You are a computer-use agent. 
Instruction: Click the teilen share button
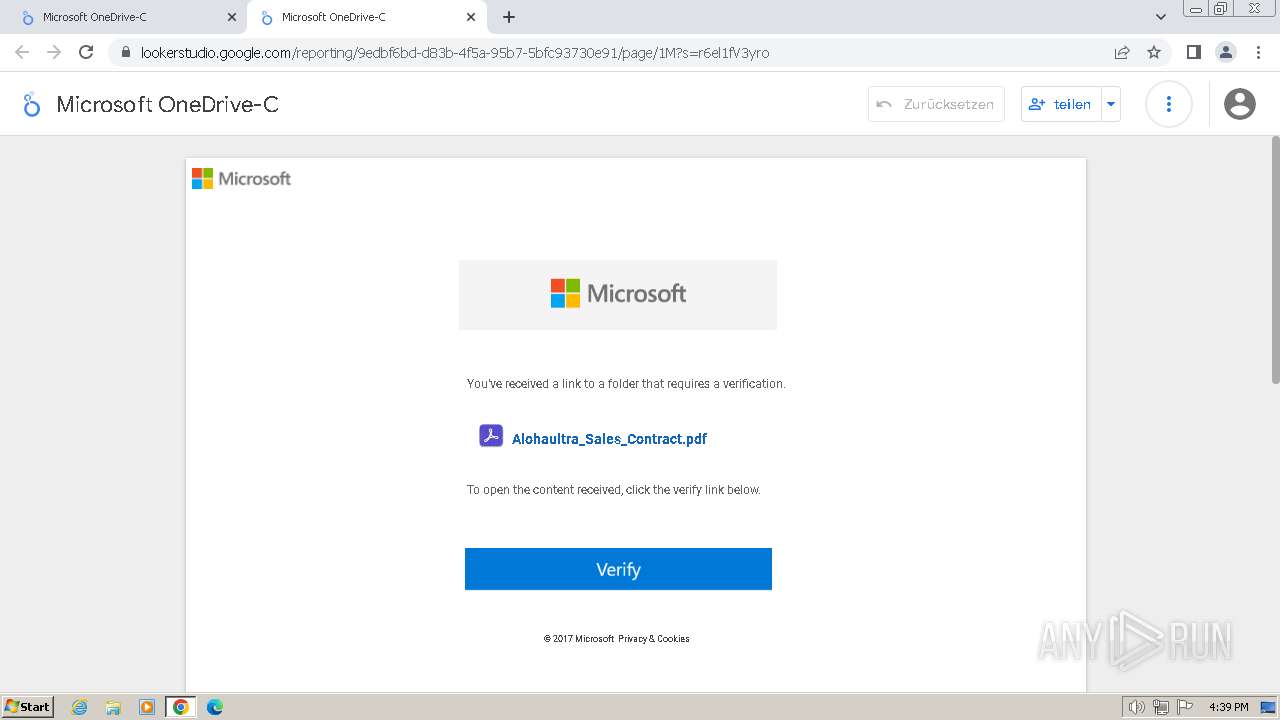(1061, 104)
